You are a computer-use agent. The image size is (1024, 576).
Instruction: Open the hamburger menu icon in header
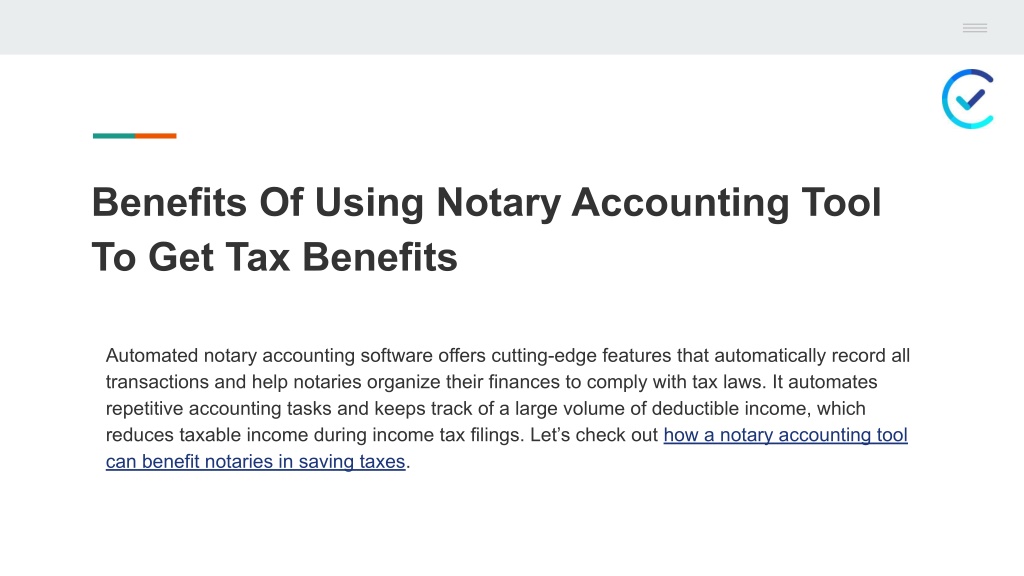pos(974,27)
